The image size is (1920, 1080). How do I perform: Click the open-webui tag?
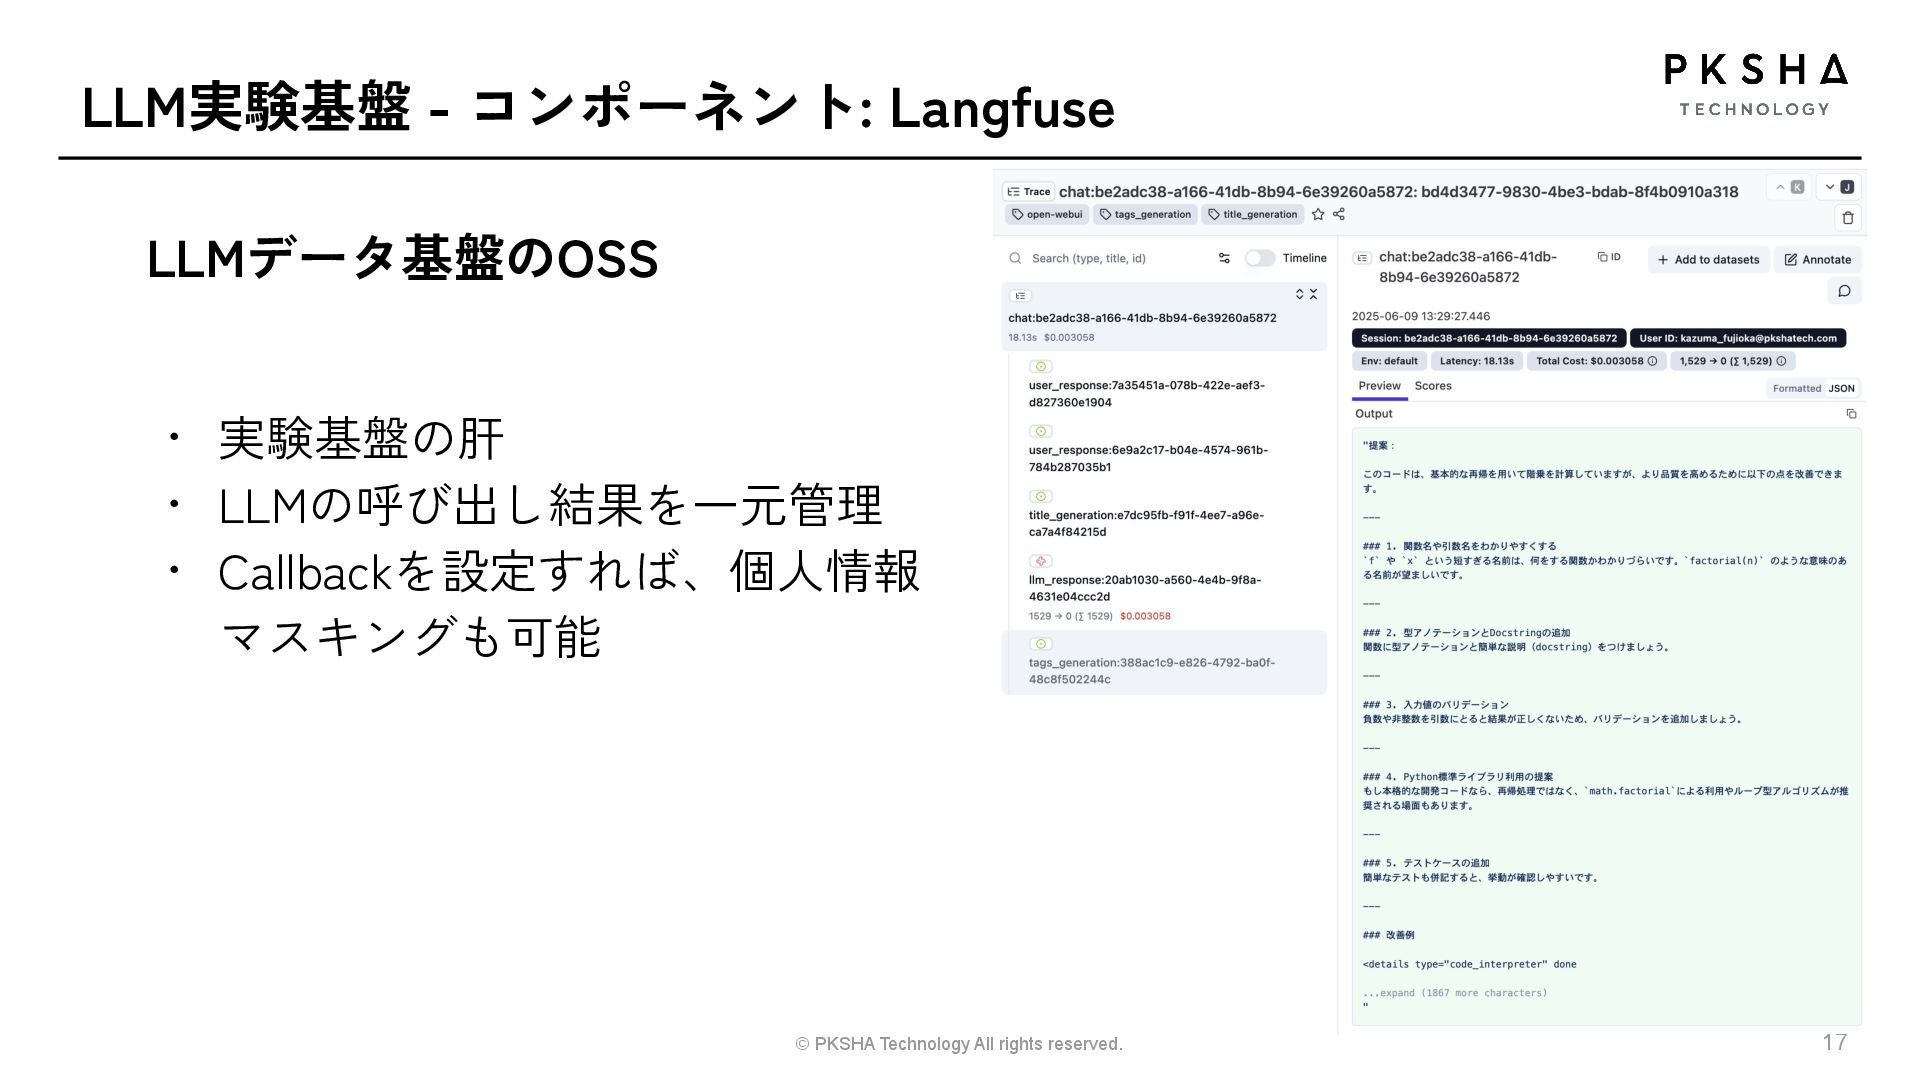[1047, 214]
